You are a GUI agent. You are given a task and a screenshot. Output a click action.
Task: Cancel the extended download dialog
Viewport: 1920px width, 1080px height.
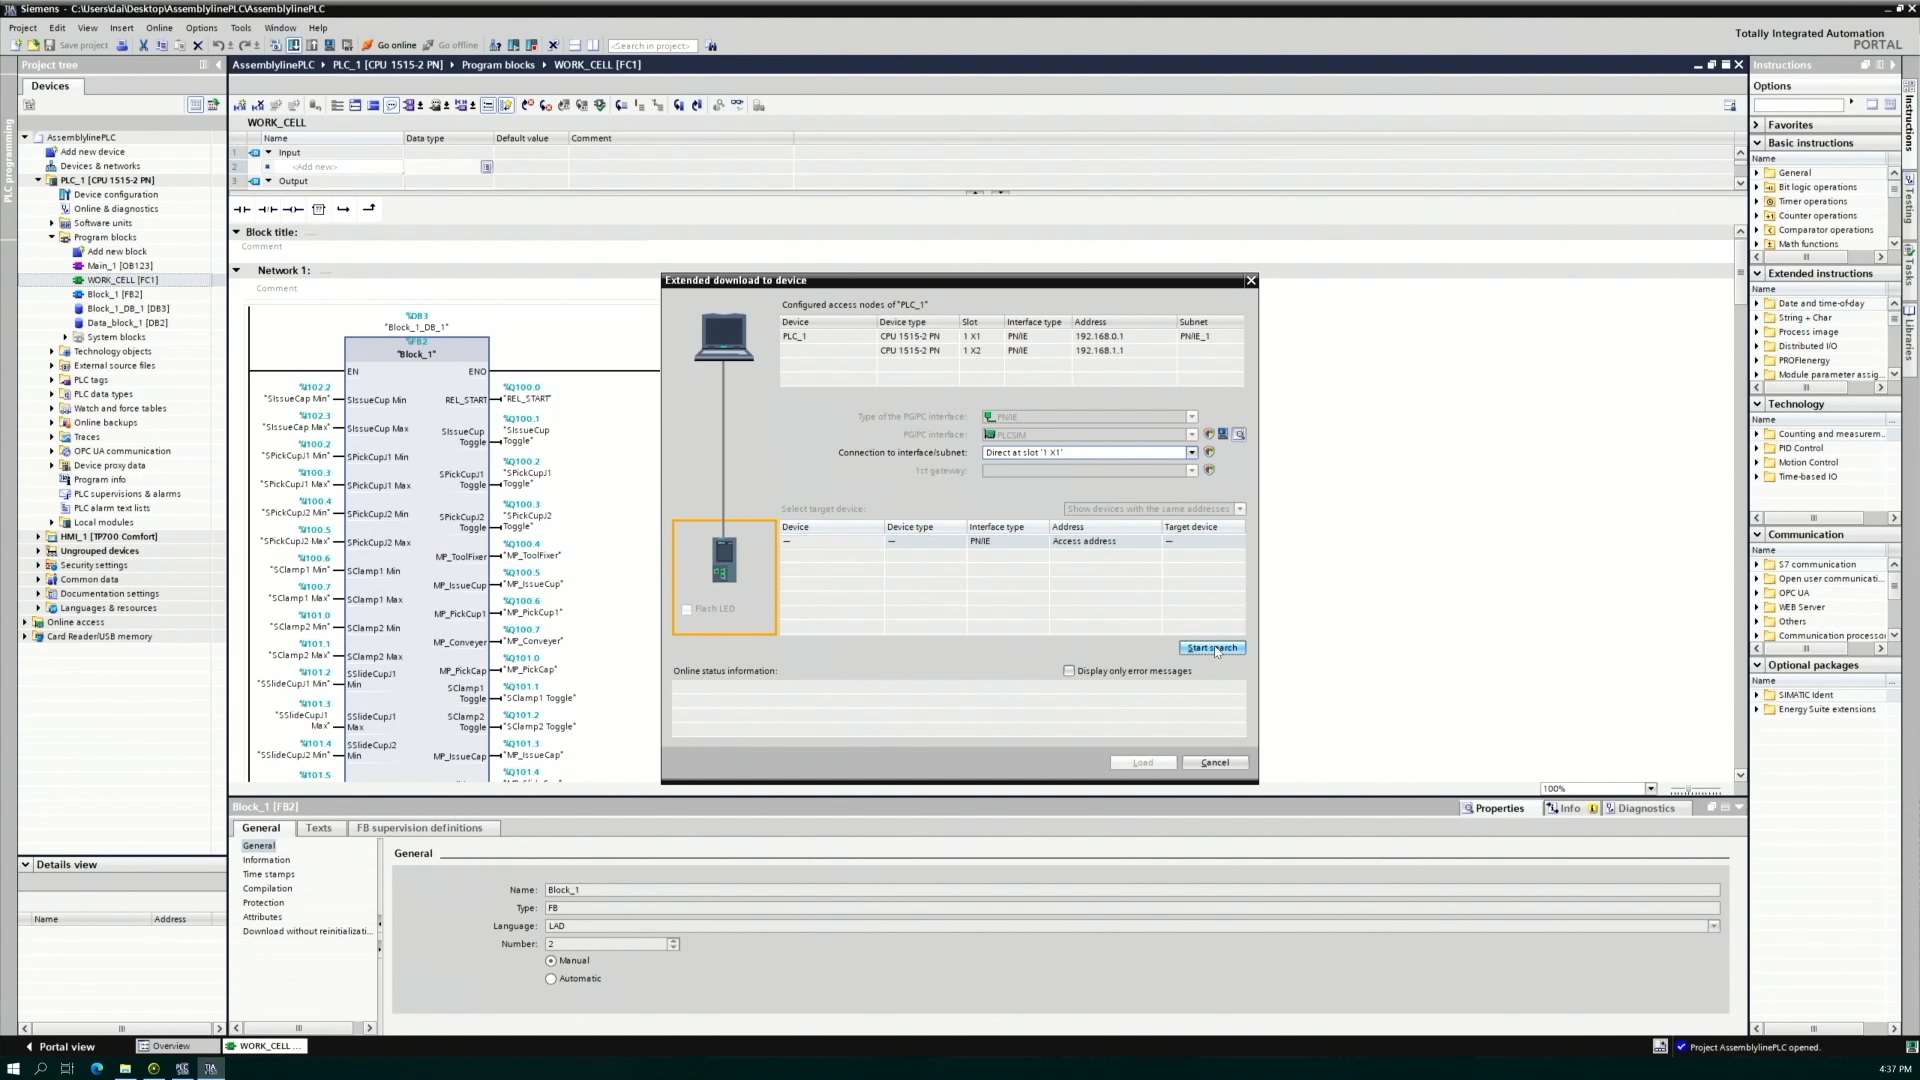pos(1215,762)
